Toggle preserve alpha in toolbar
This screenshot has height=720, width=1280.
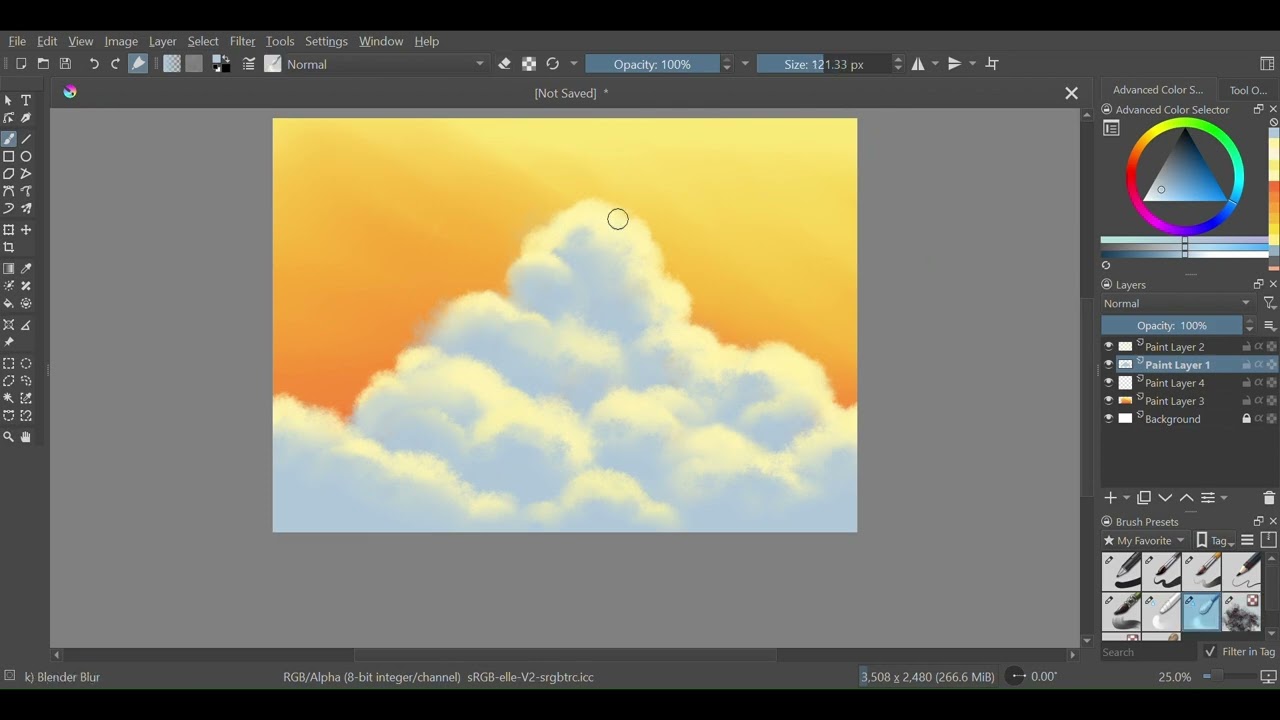pos(529,64)
